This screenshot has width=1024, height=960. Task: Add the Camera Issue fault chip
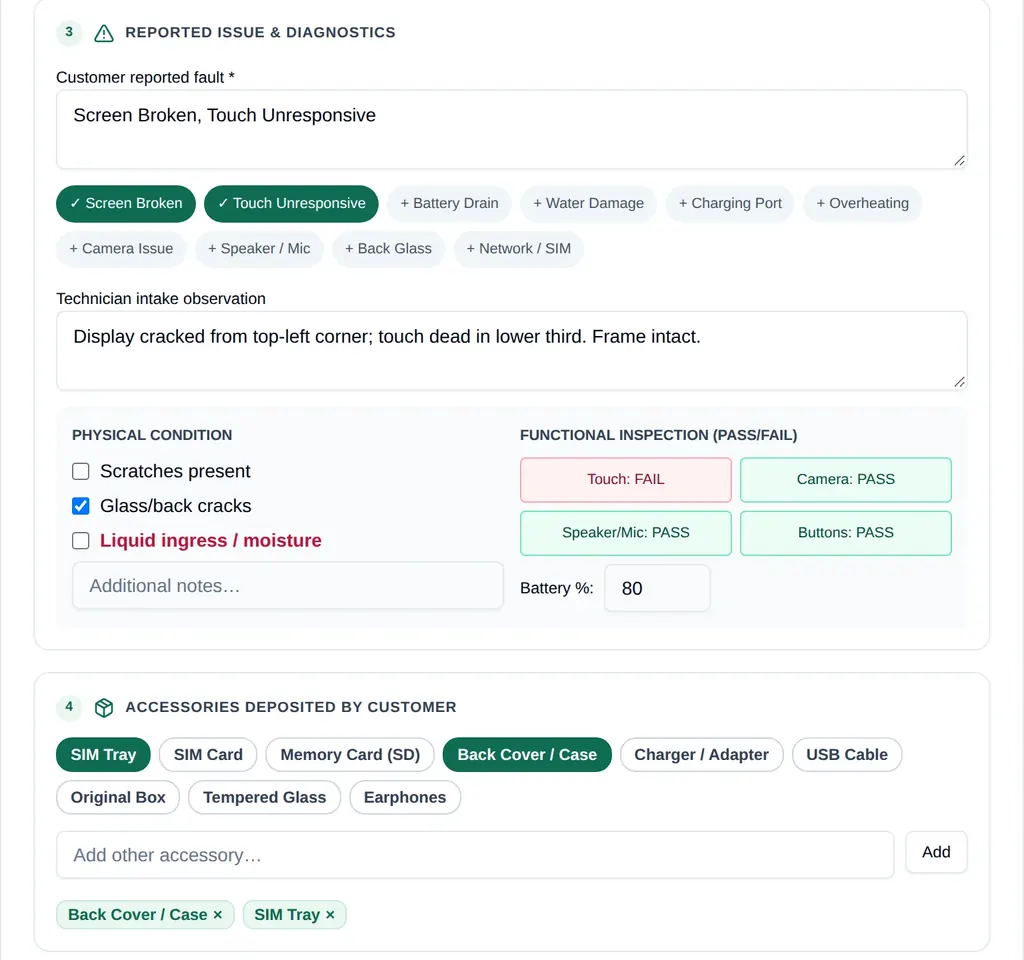click(x=121, y=249)
